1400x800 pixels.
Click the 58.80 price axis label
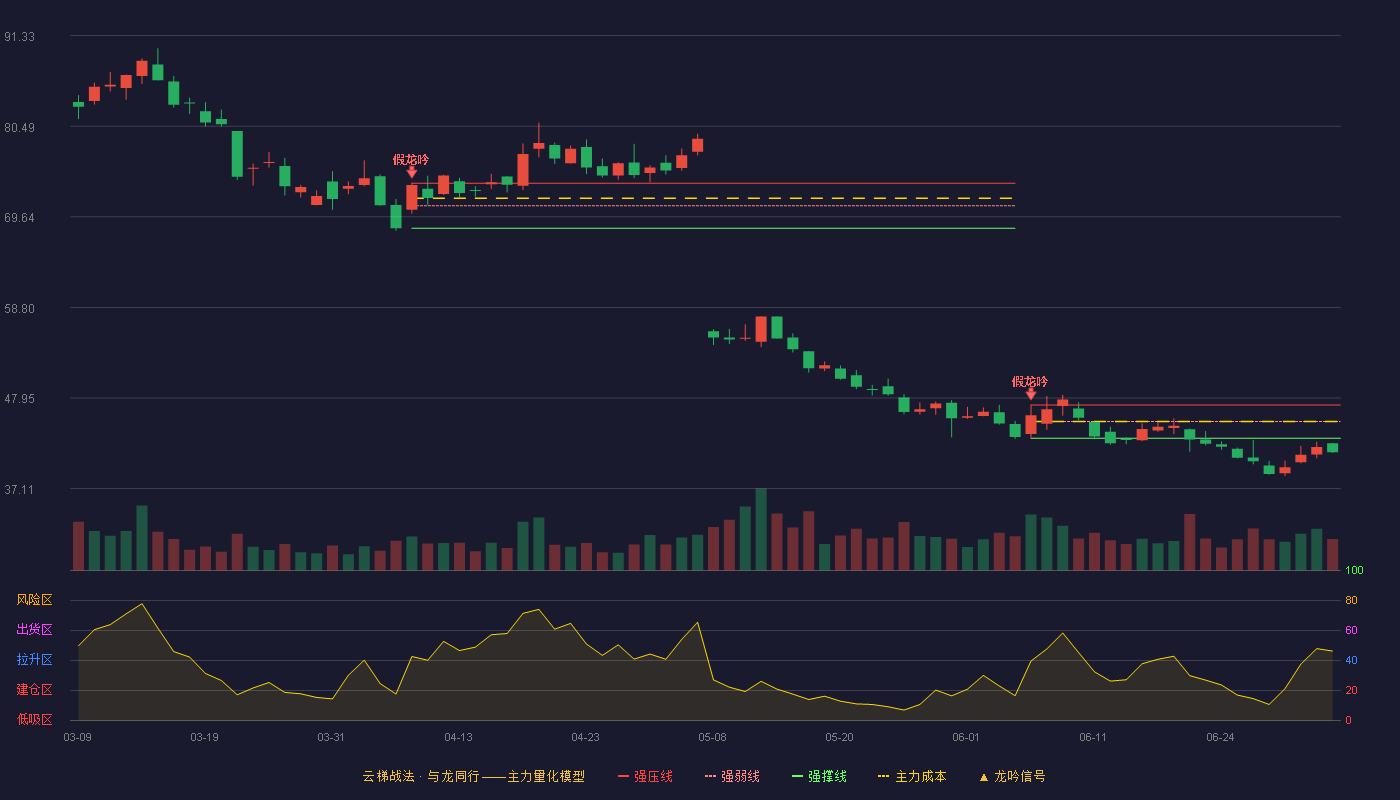pyautogui.click(x=19, y=309)
